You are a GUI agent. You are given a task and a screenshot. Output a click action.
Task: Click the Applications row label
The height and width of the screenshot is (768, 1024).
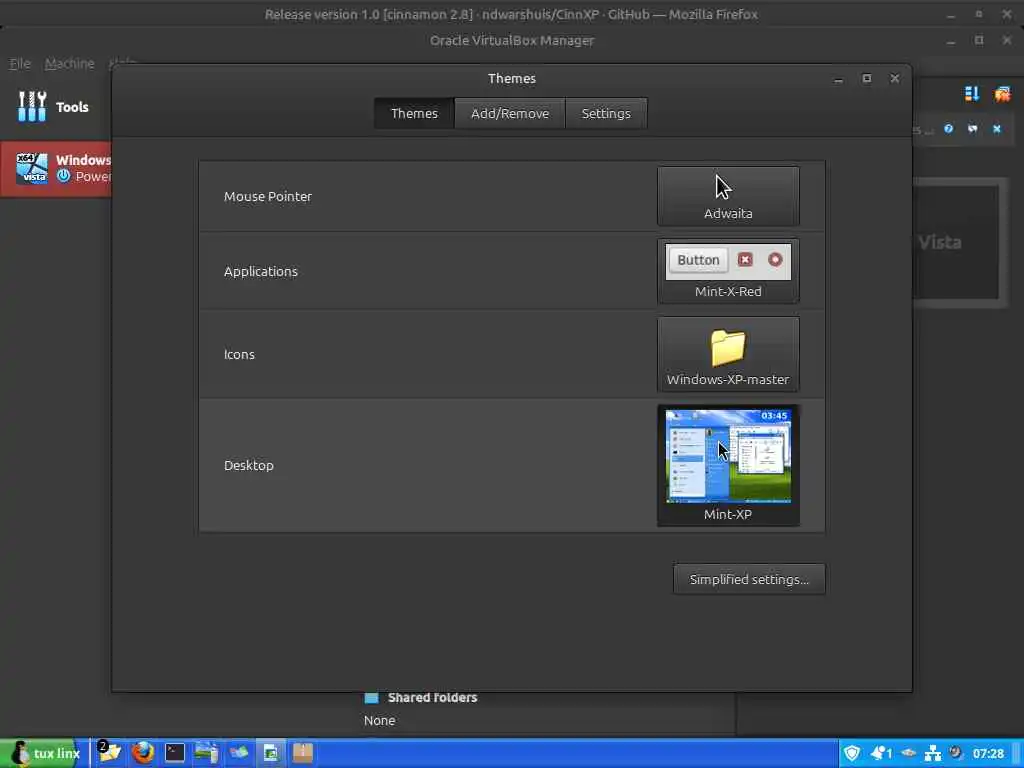point(261,272)
